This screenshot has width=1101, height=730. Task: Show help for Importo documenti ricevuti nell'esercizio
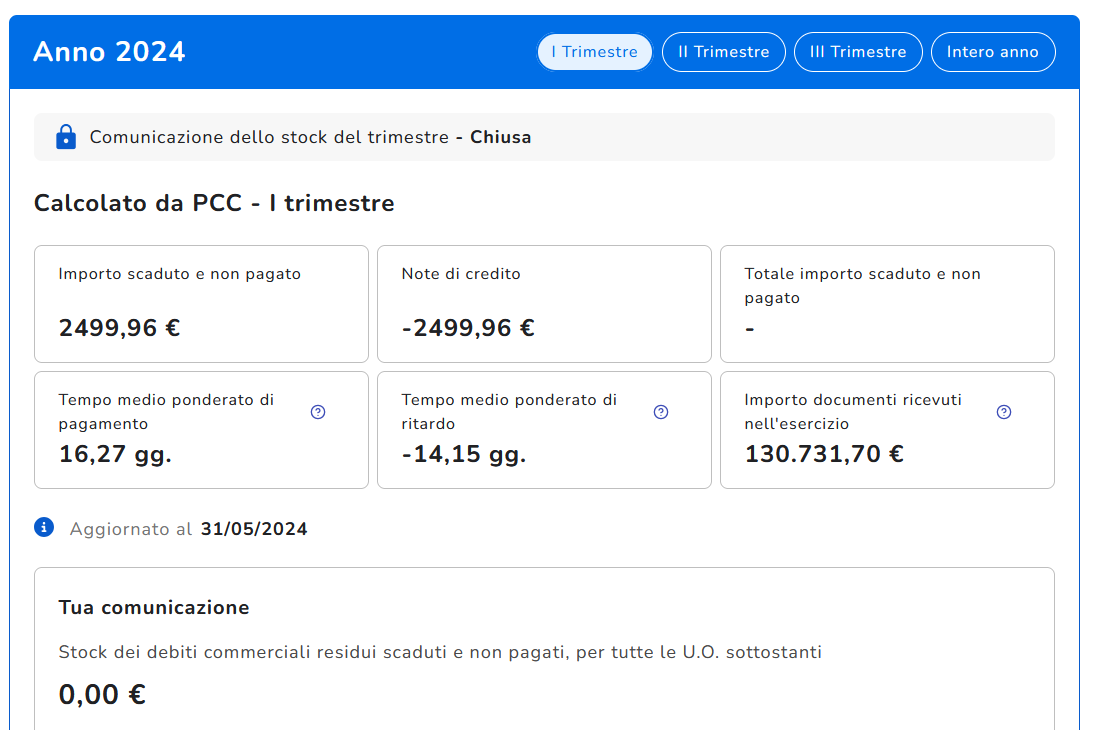(1004, 412)
